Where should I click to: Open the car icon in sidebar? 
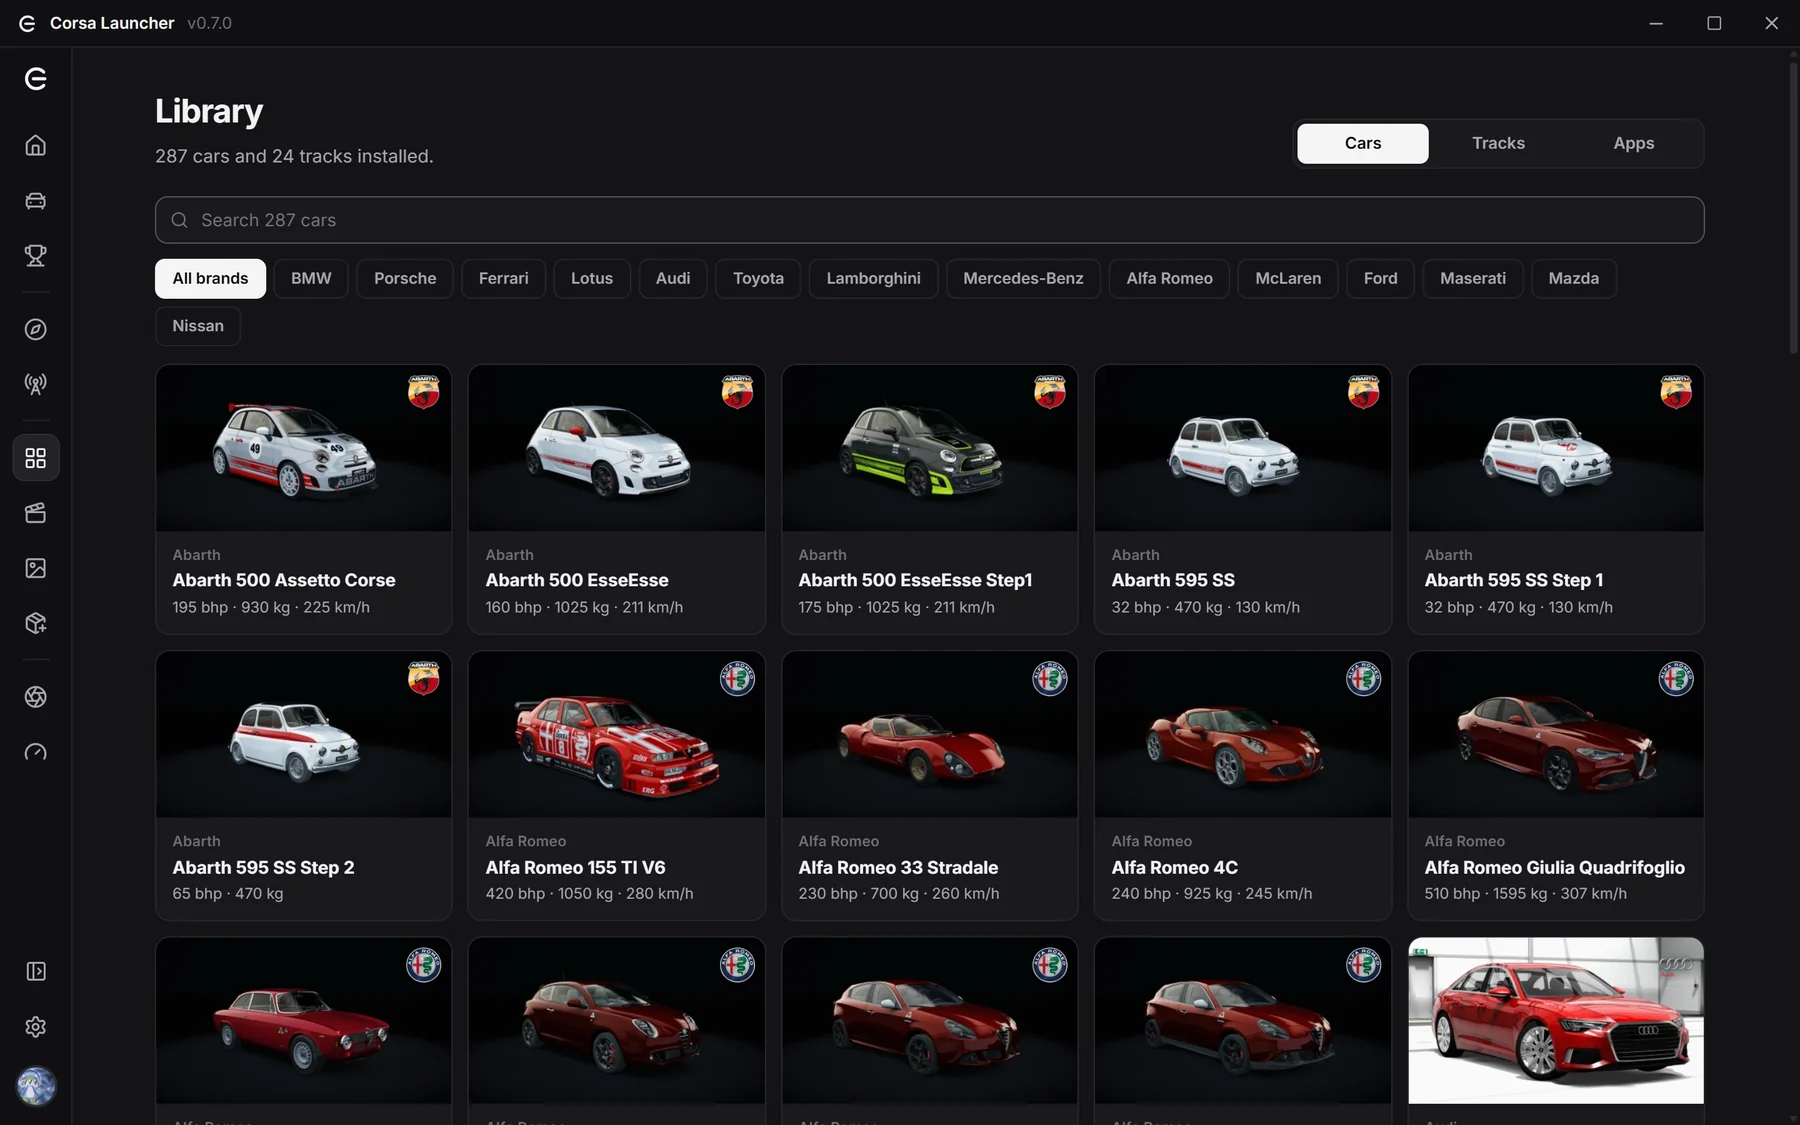(x=36, y=201)
